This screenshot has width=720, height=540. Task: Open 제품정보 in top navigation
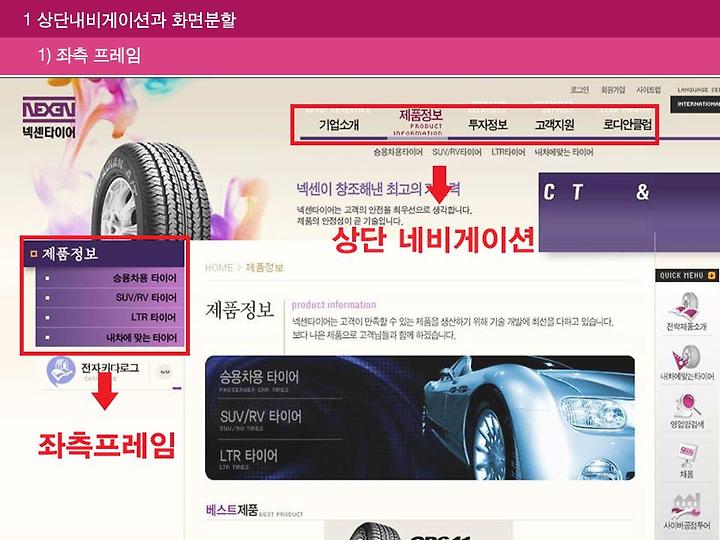click(420, 115)
